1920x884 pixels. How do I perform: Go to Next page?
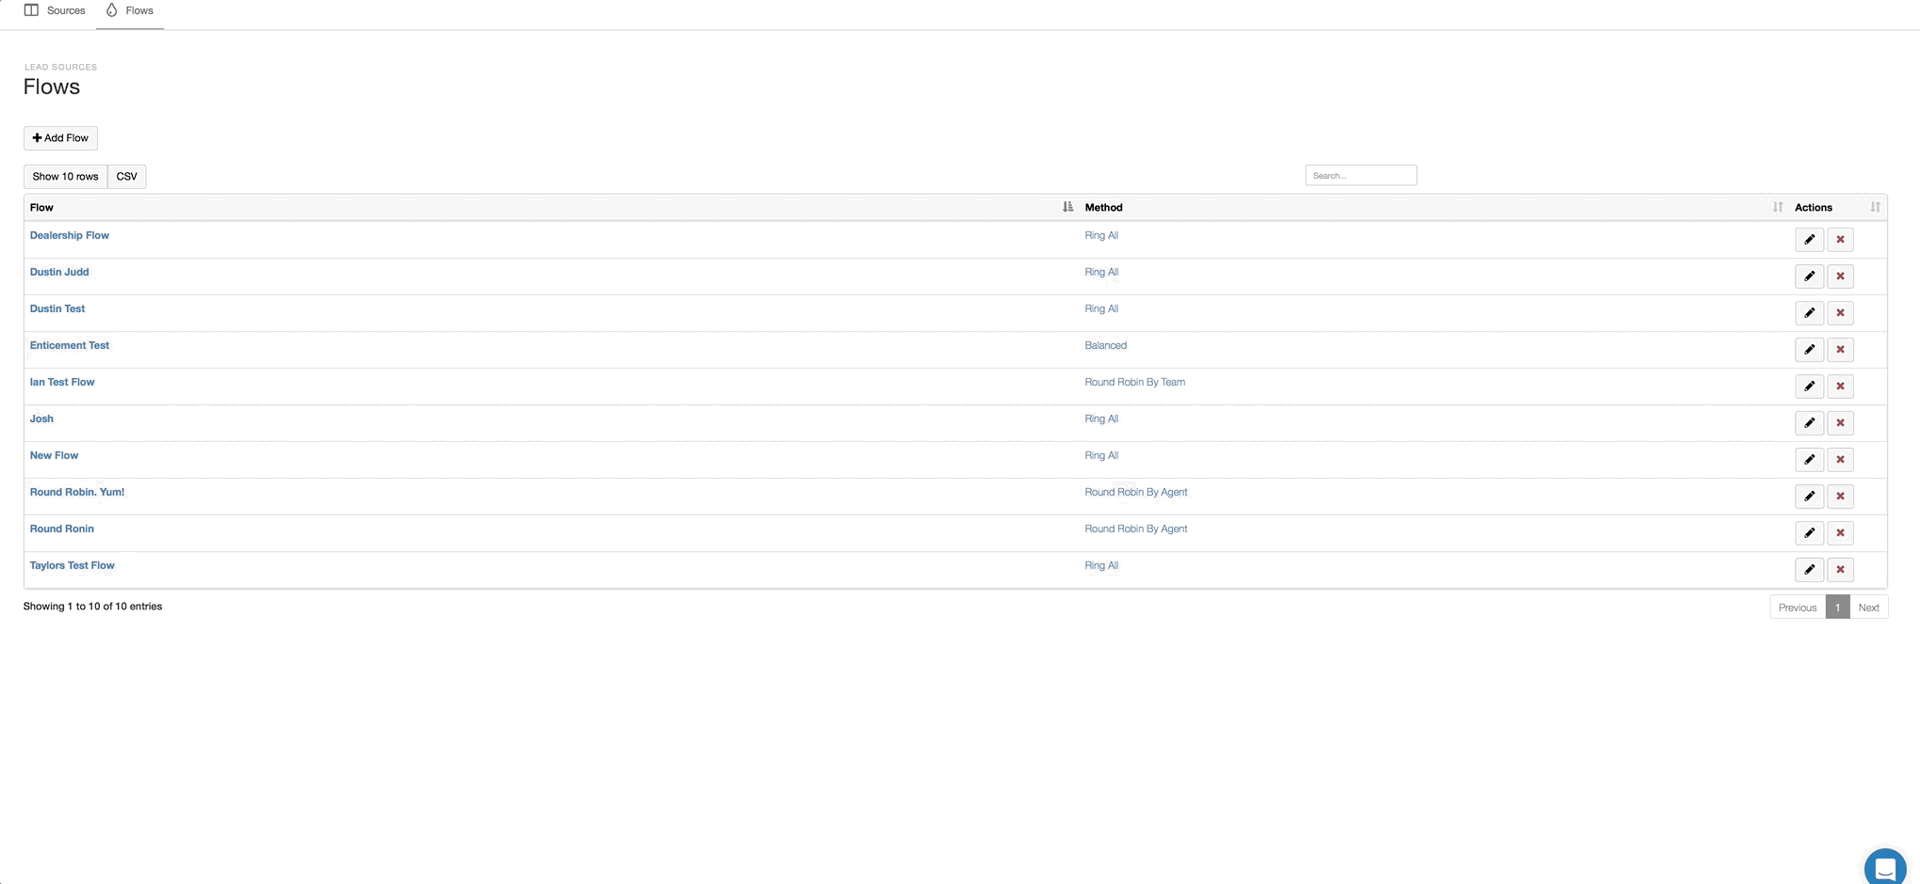[1868, 607]
